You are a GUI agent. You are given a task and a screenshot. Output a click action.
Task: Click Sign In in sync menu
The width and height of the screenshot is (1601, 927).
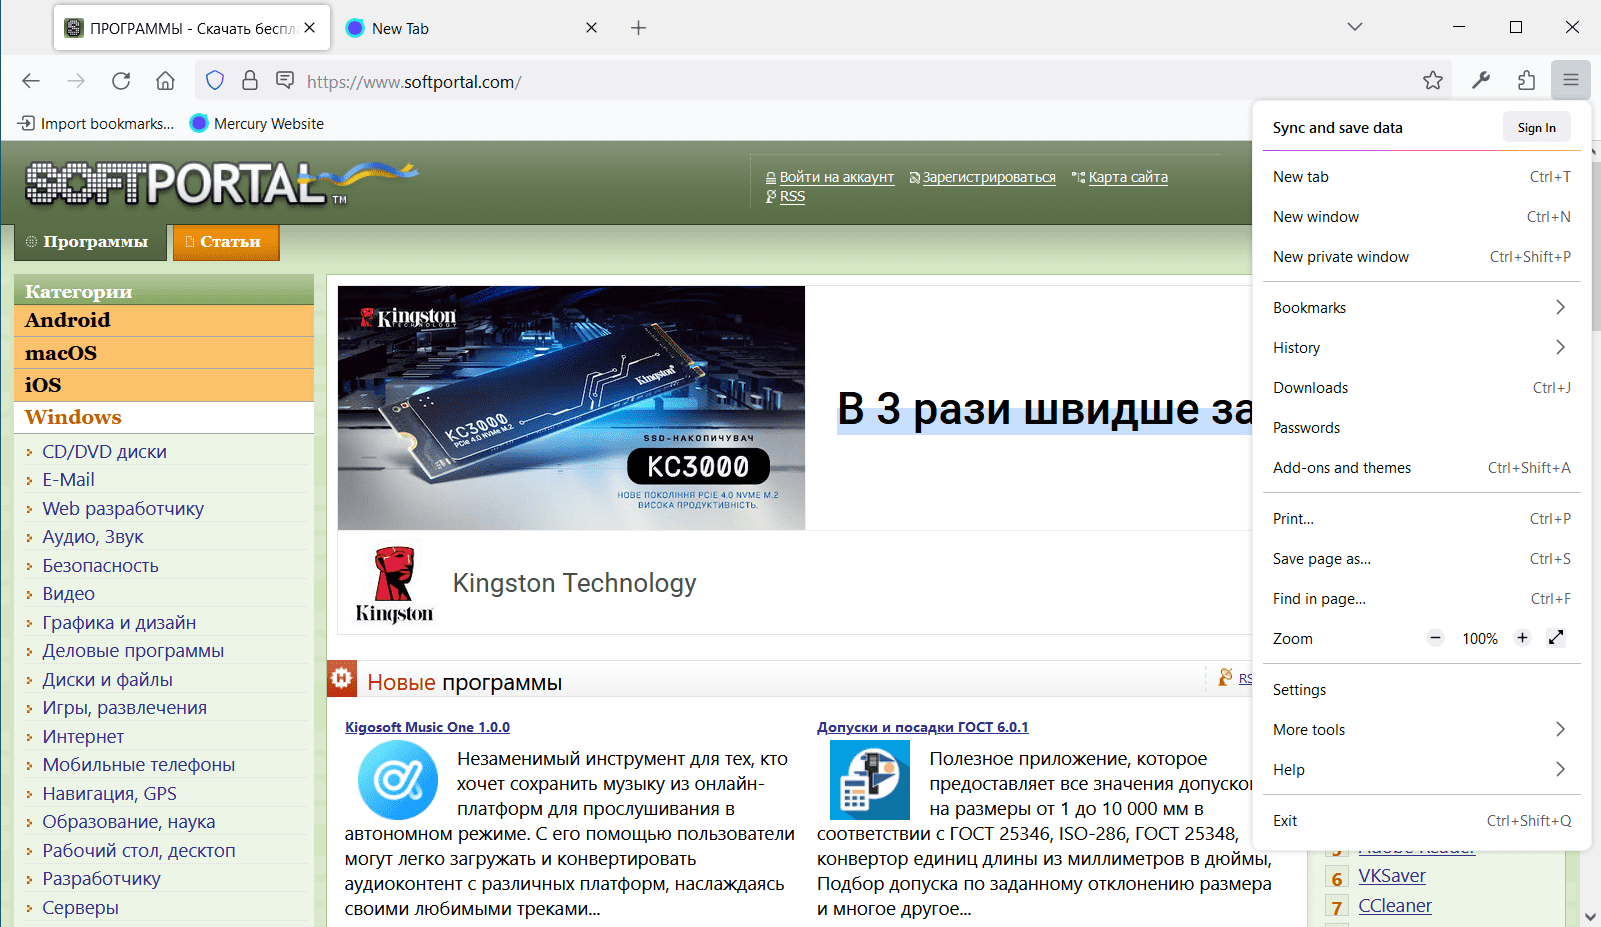tap(1536, 128)
